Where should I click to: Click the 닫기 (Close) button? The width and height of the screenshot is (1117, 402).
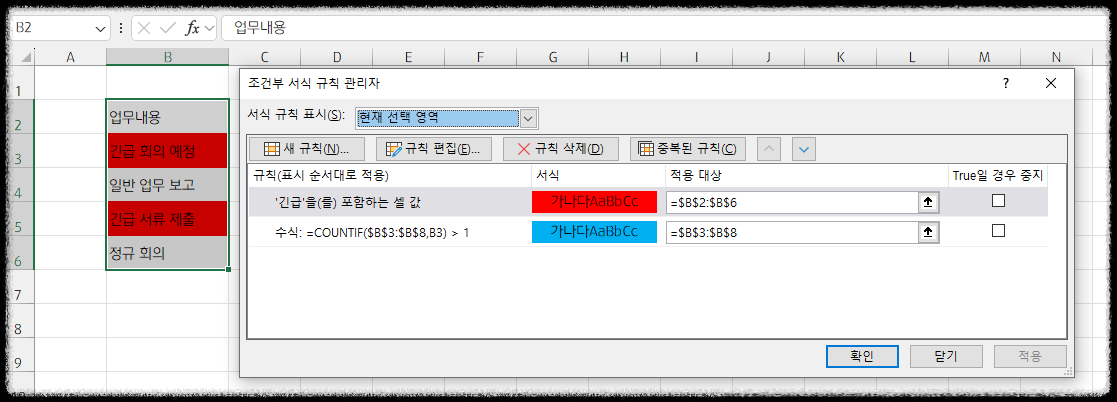click(946, 356)
